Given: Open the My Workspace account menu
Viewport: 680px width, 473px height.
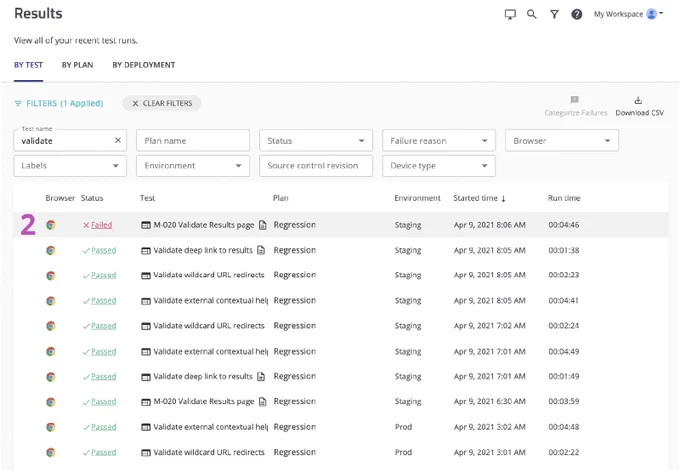Looking at the screenshot, I should 628,14.
